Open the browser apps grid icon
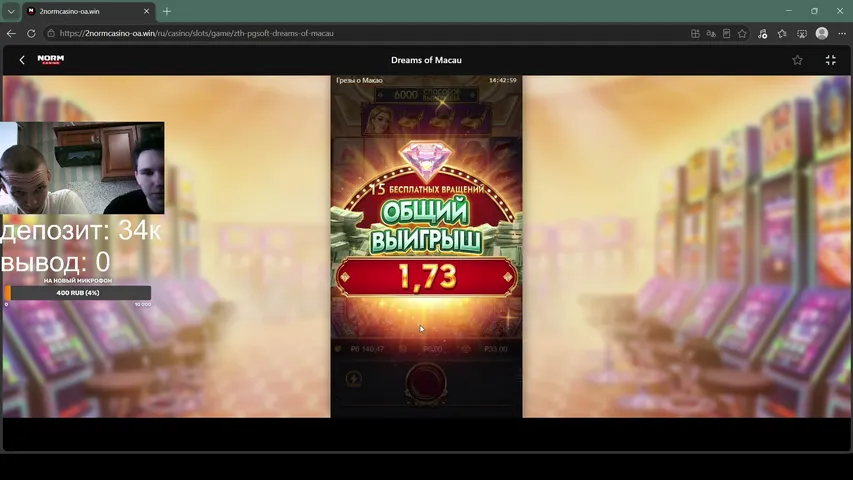The image size is (853, 480). pyautogui.click(x=695, y=34)
